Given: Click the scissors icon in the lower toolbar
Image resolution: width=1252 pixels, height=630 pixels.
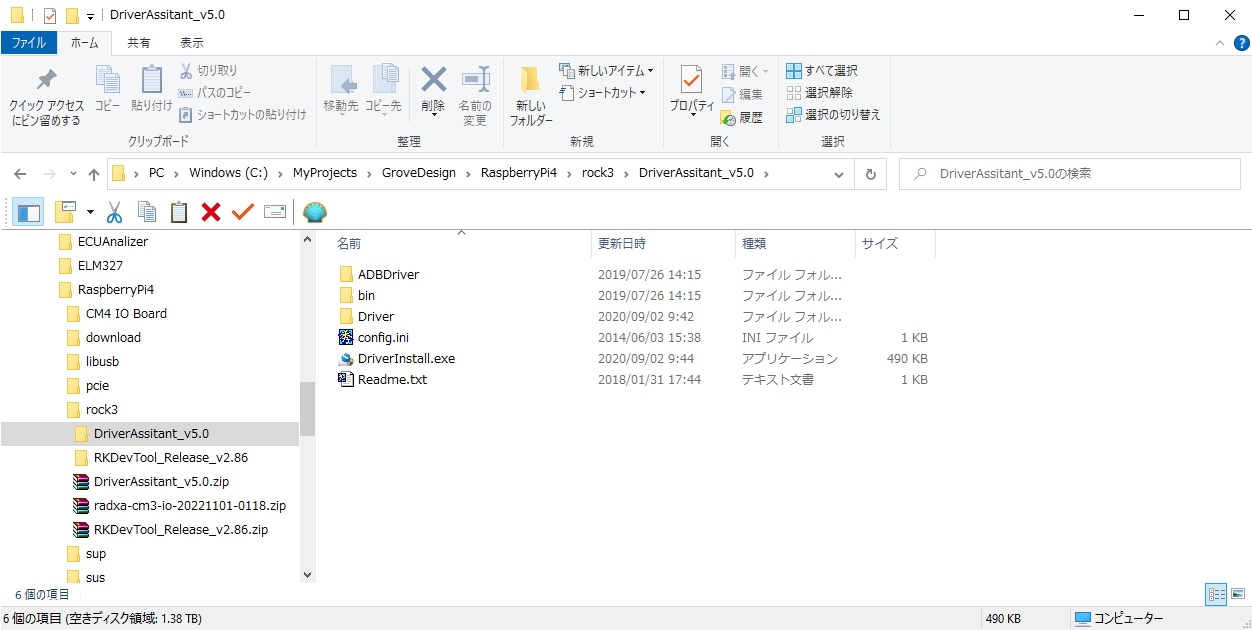Looking at the screenshot, I should click(114, 212).
